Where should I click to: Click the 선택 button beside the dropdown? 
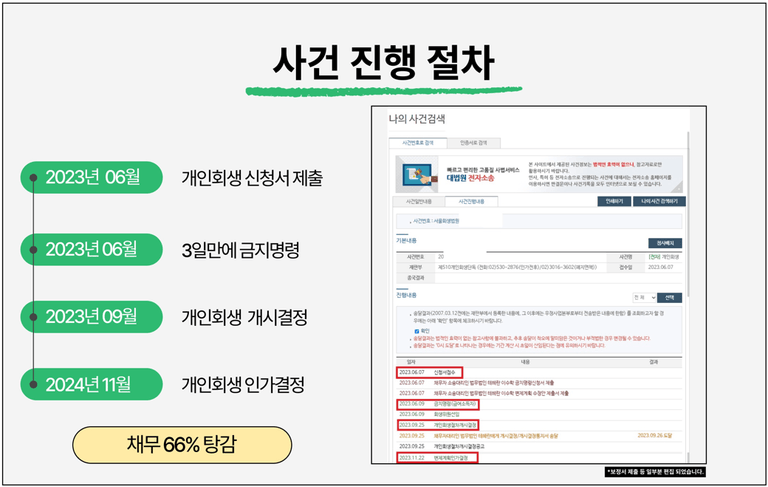671,297
